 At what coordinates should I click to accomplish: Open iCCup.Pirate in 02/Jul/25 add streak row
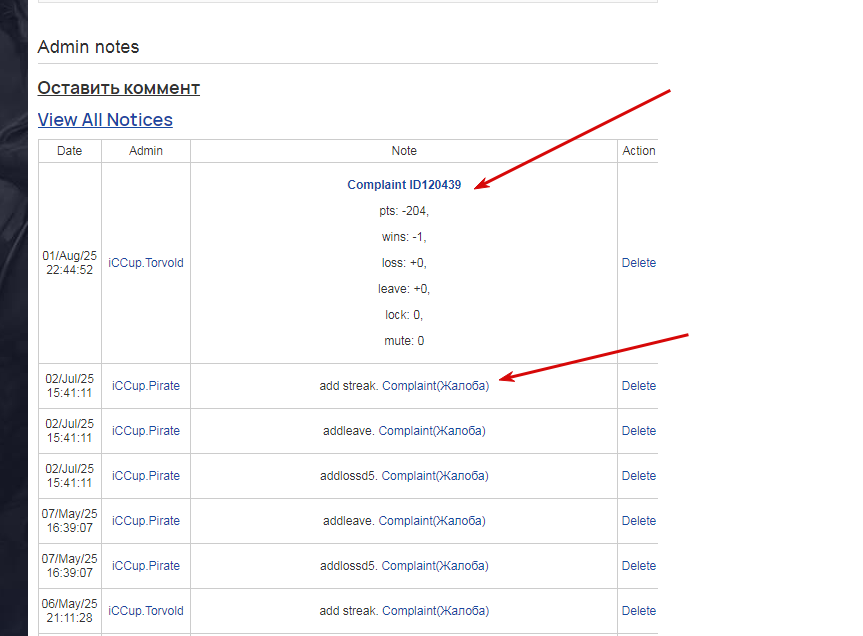coord(146,386)
